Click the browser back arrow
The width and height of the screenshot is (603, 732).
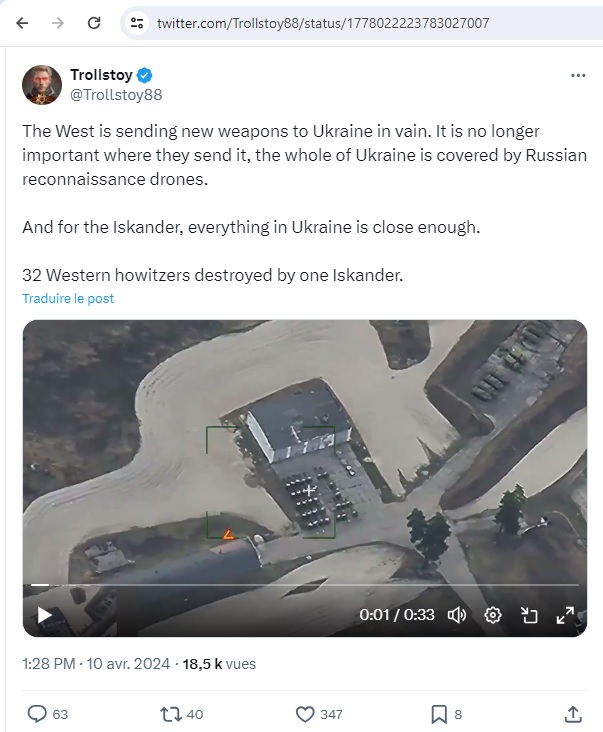click(22, 23)
